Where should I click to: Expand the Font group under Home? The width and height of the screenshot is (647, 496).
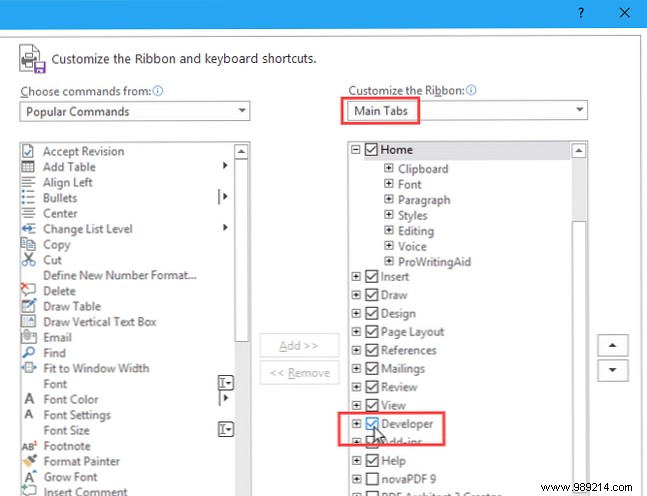[x=388, y=184]
